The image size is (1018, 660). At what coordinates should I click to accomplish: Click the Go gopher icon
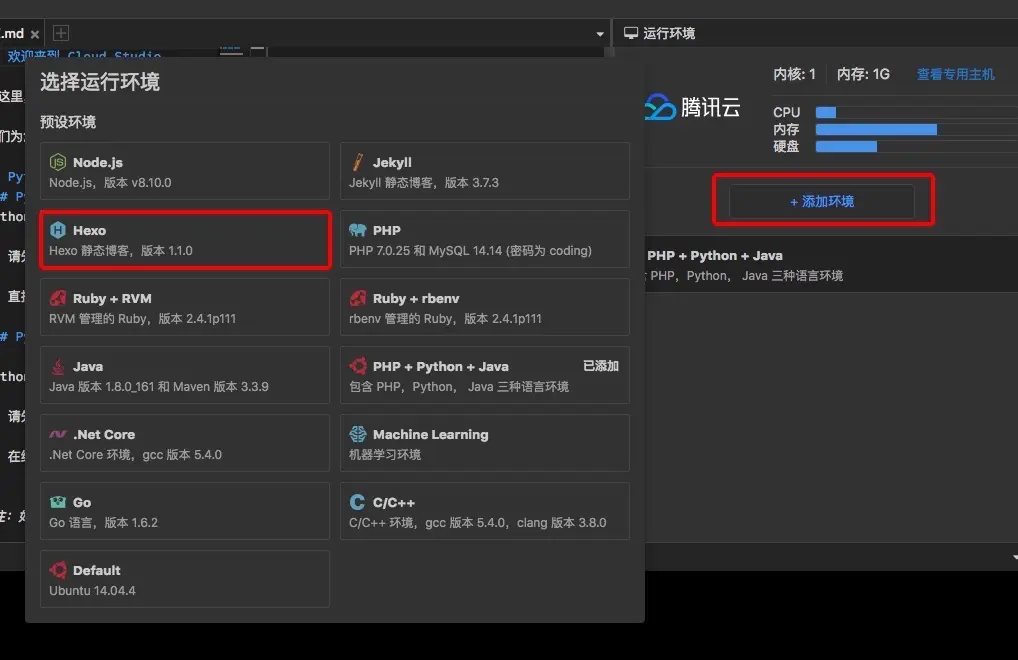[58, 502]
